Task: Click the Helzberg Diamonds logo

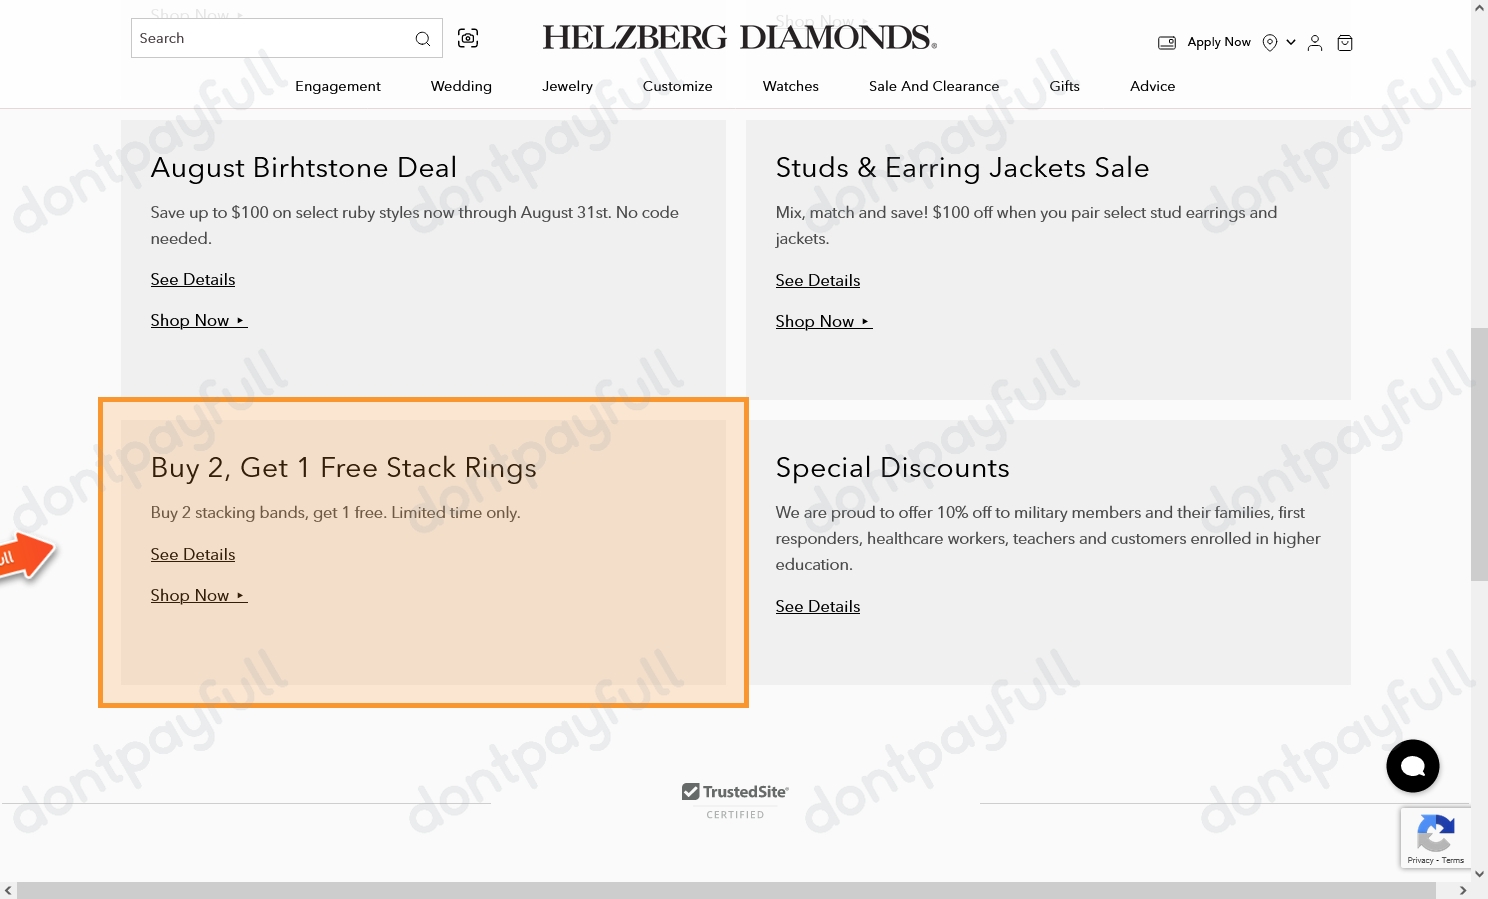Action: (738, 36)
